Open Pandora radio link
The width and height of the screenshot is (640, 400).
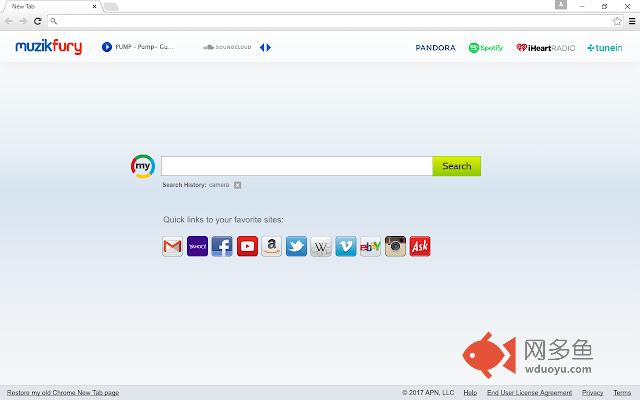pyautogui.click(x=436, y=48)
